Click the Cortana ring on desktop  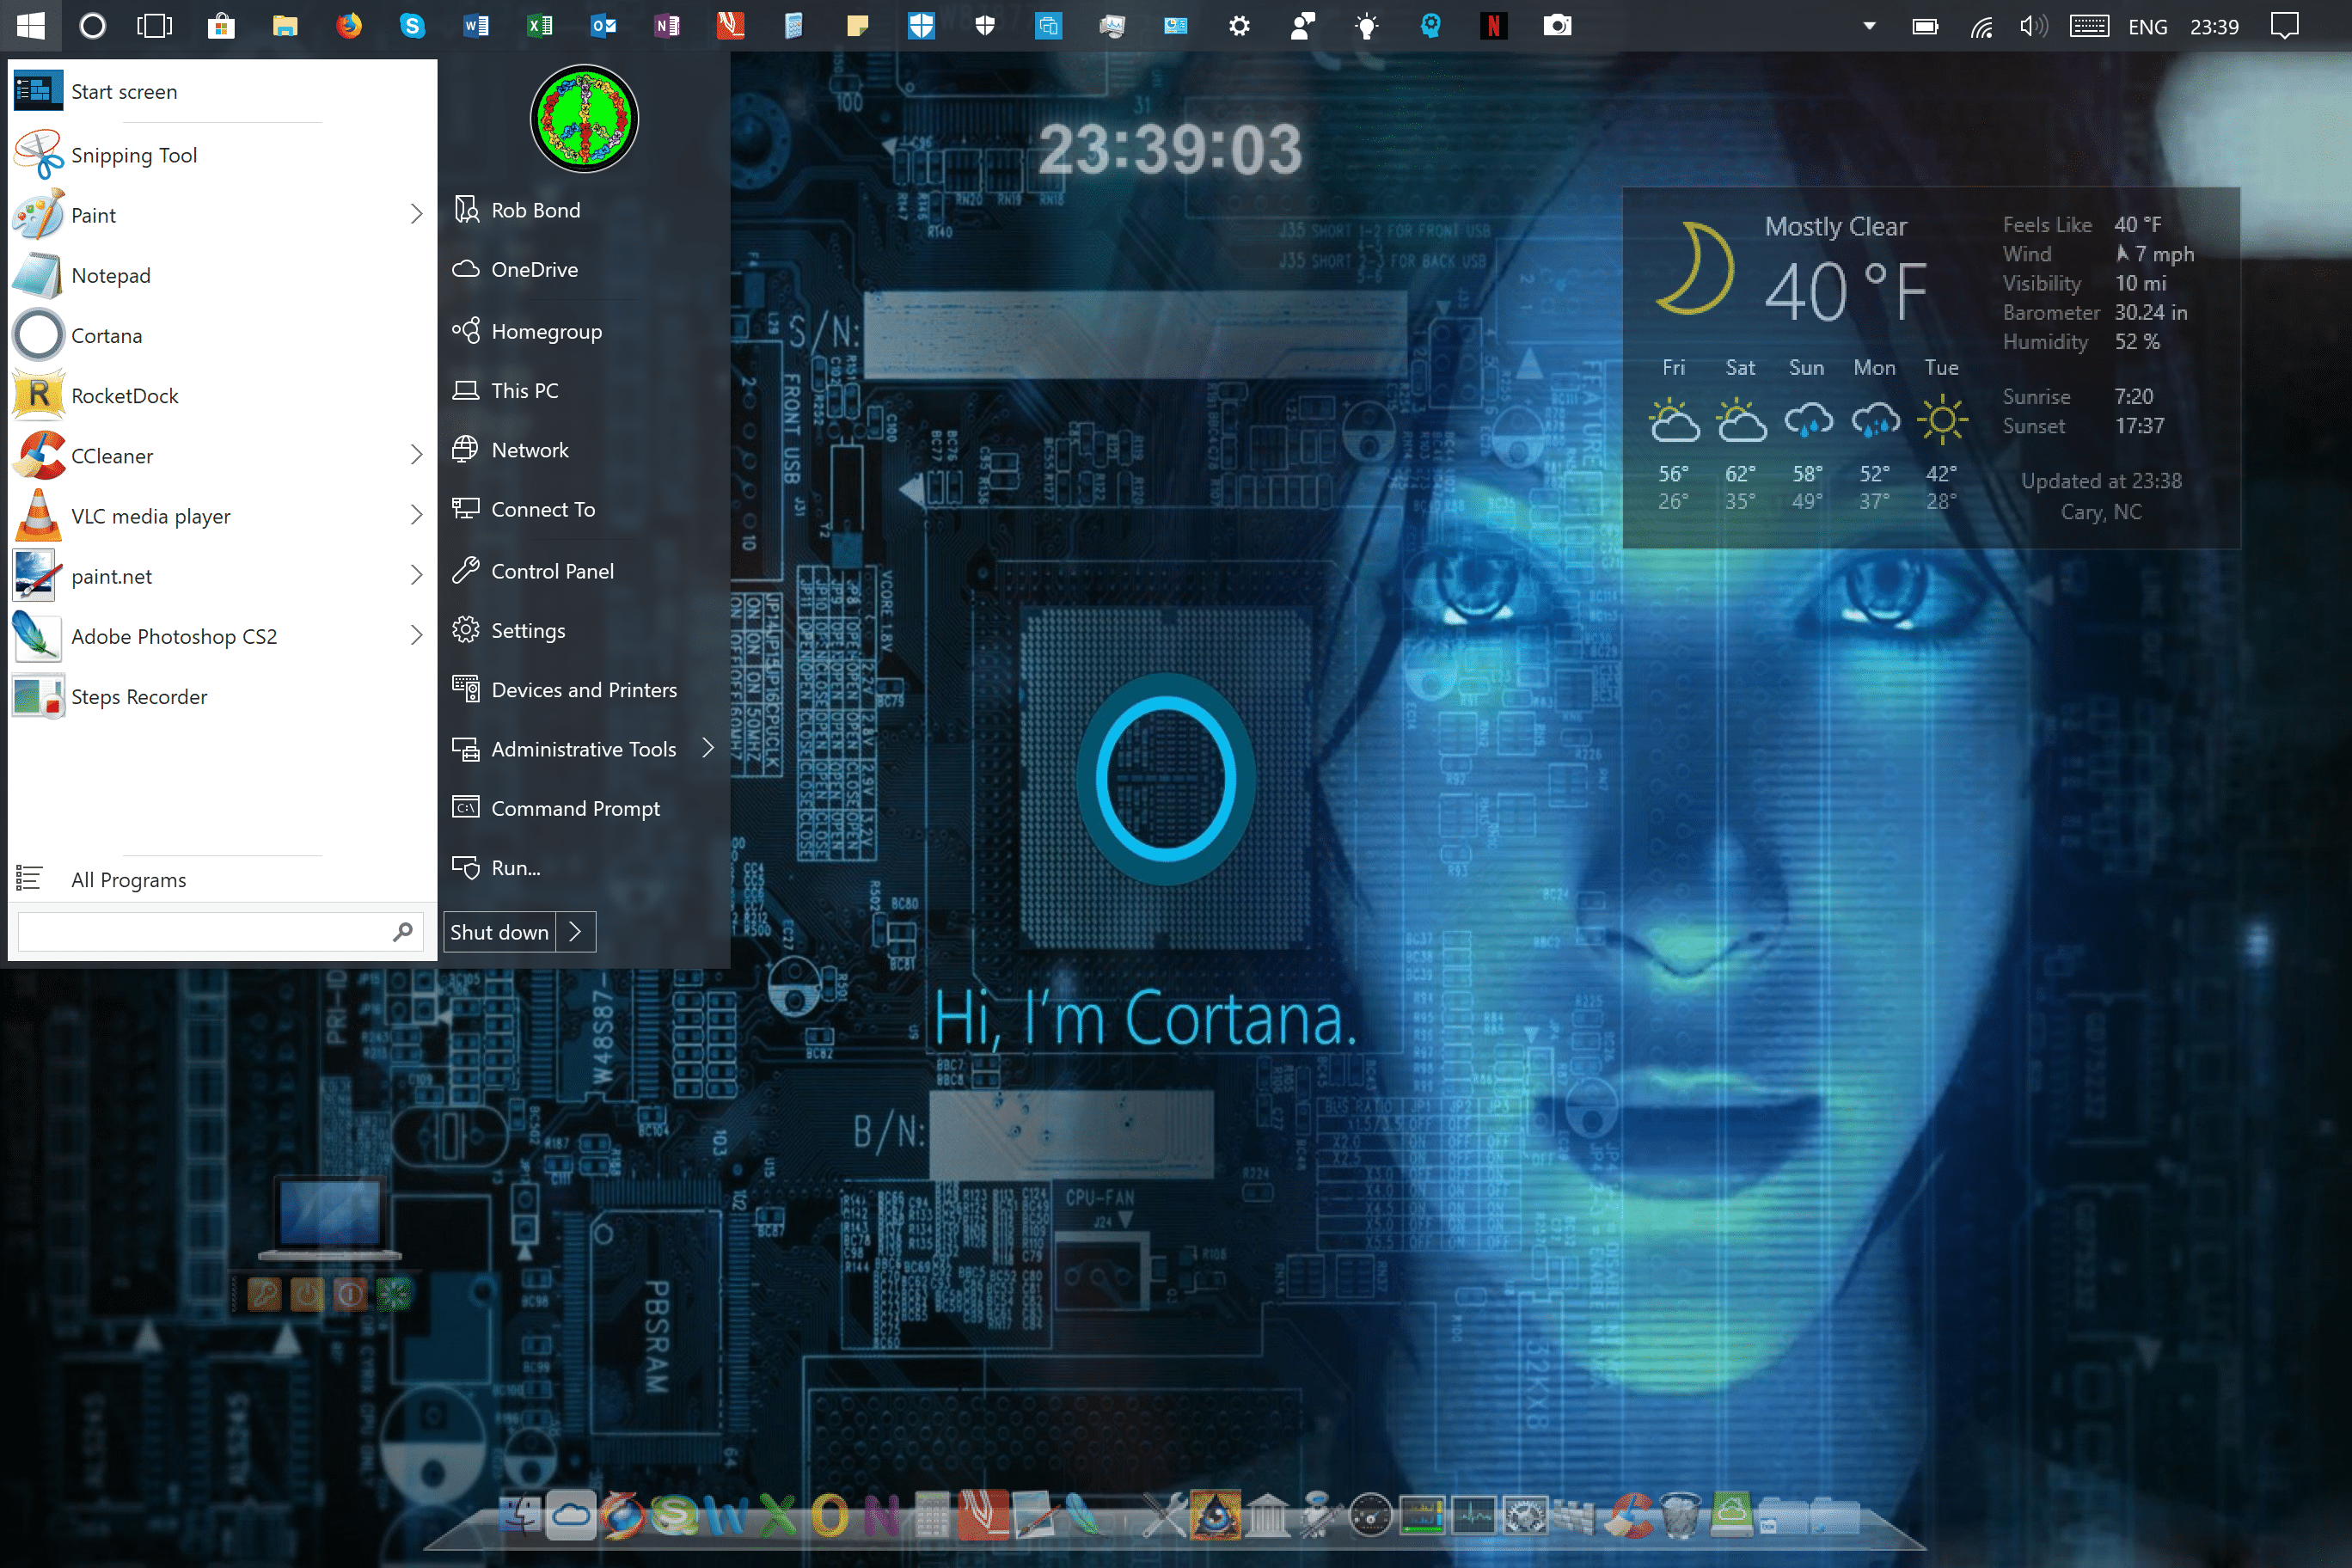tap(1166, 778)
